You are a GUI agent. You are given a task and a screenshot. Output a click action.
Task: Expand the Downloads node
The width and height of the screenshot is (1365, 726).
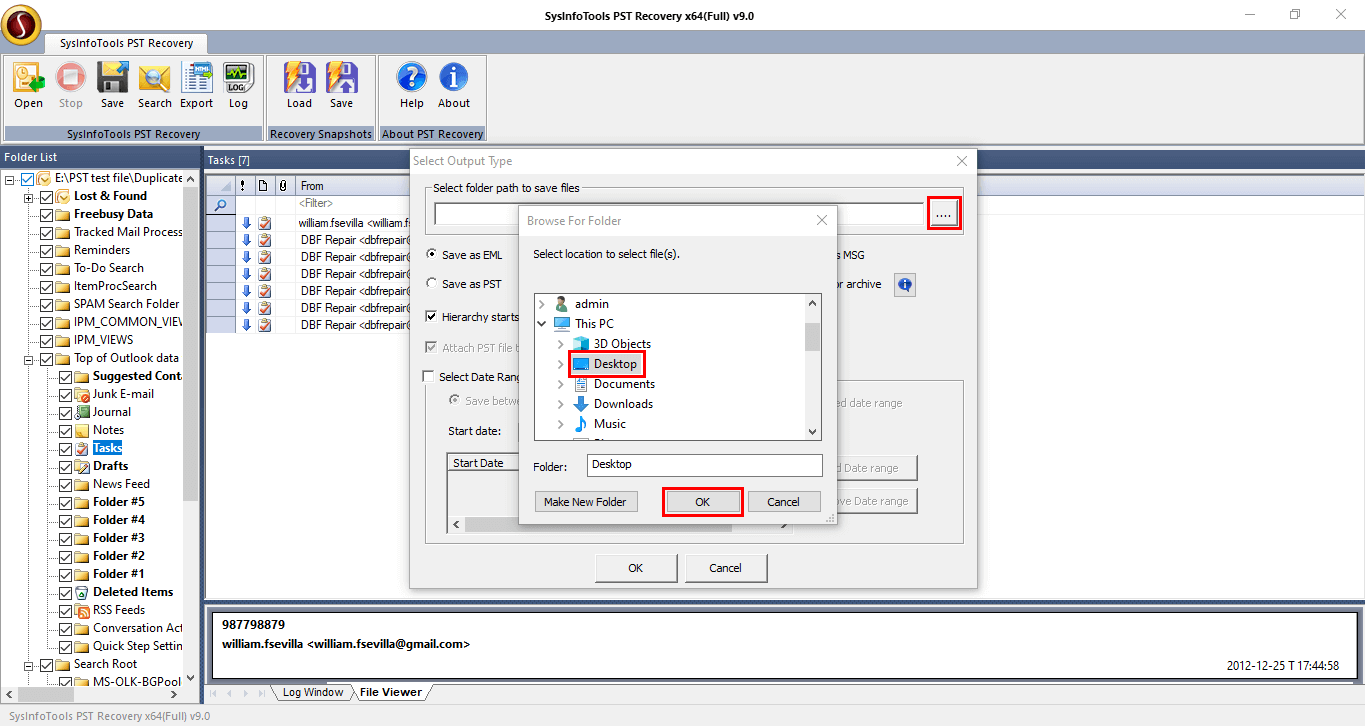[561, 404]
